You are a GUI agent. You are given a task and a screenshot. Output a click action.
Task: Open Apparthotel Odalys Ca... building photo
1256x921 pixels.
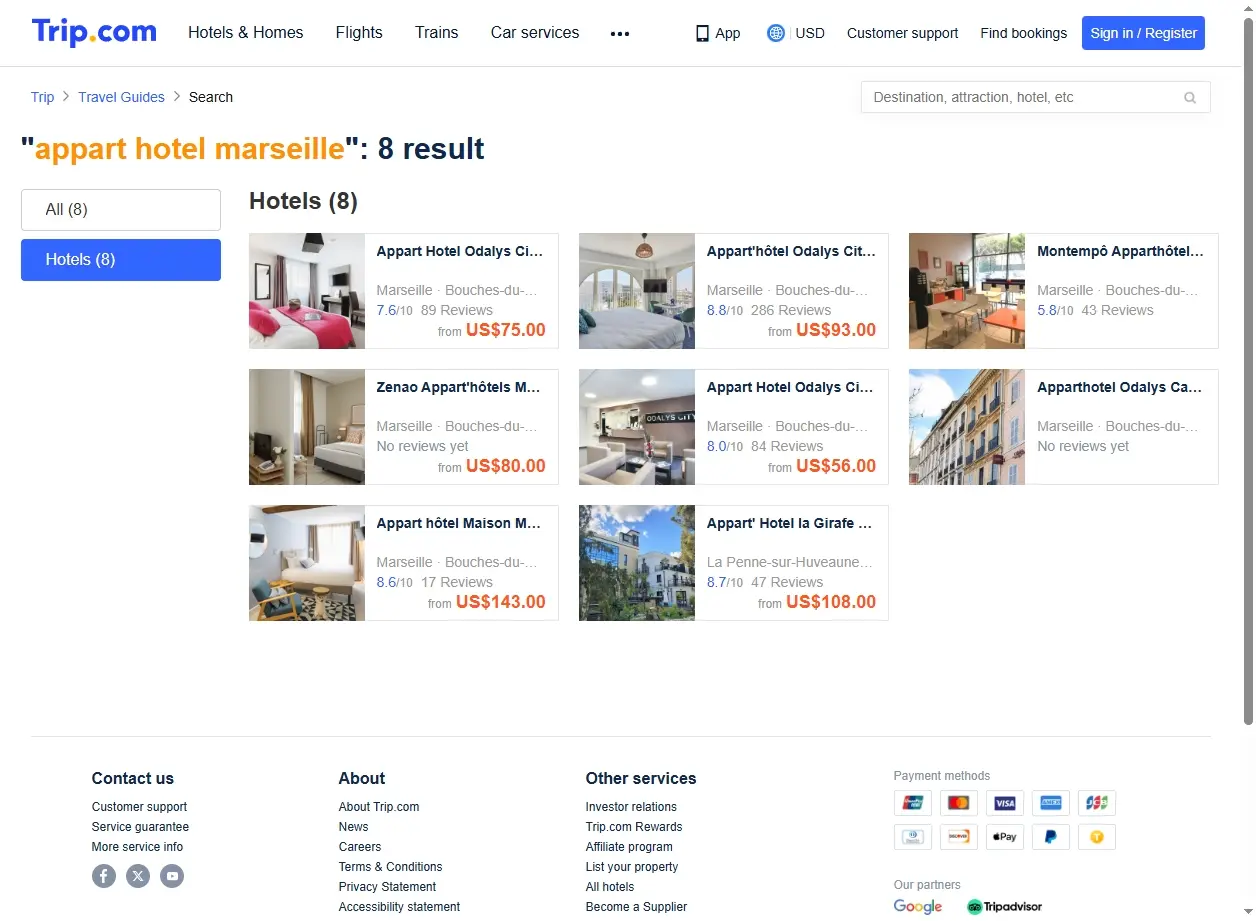967,427
